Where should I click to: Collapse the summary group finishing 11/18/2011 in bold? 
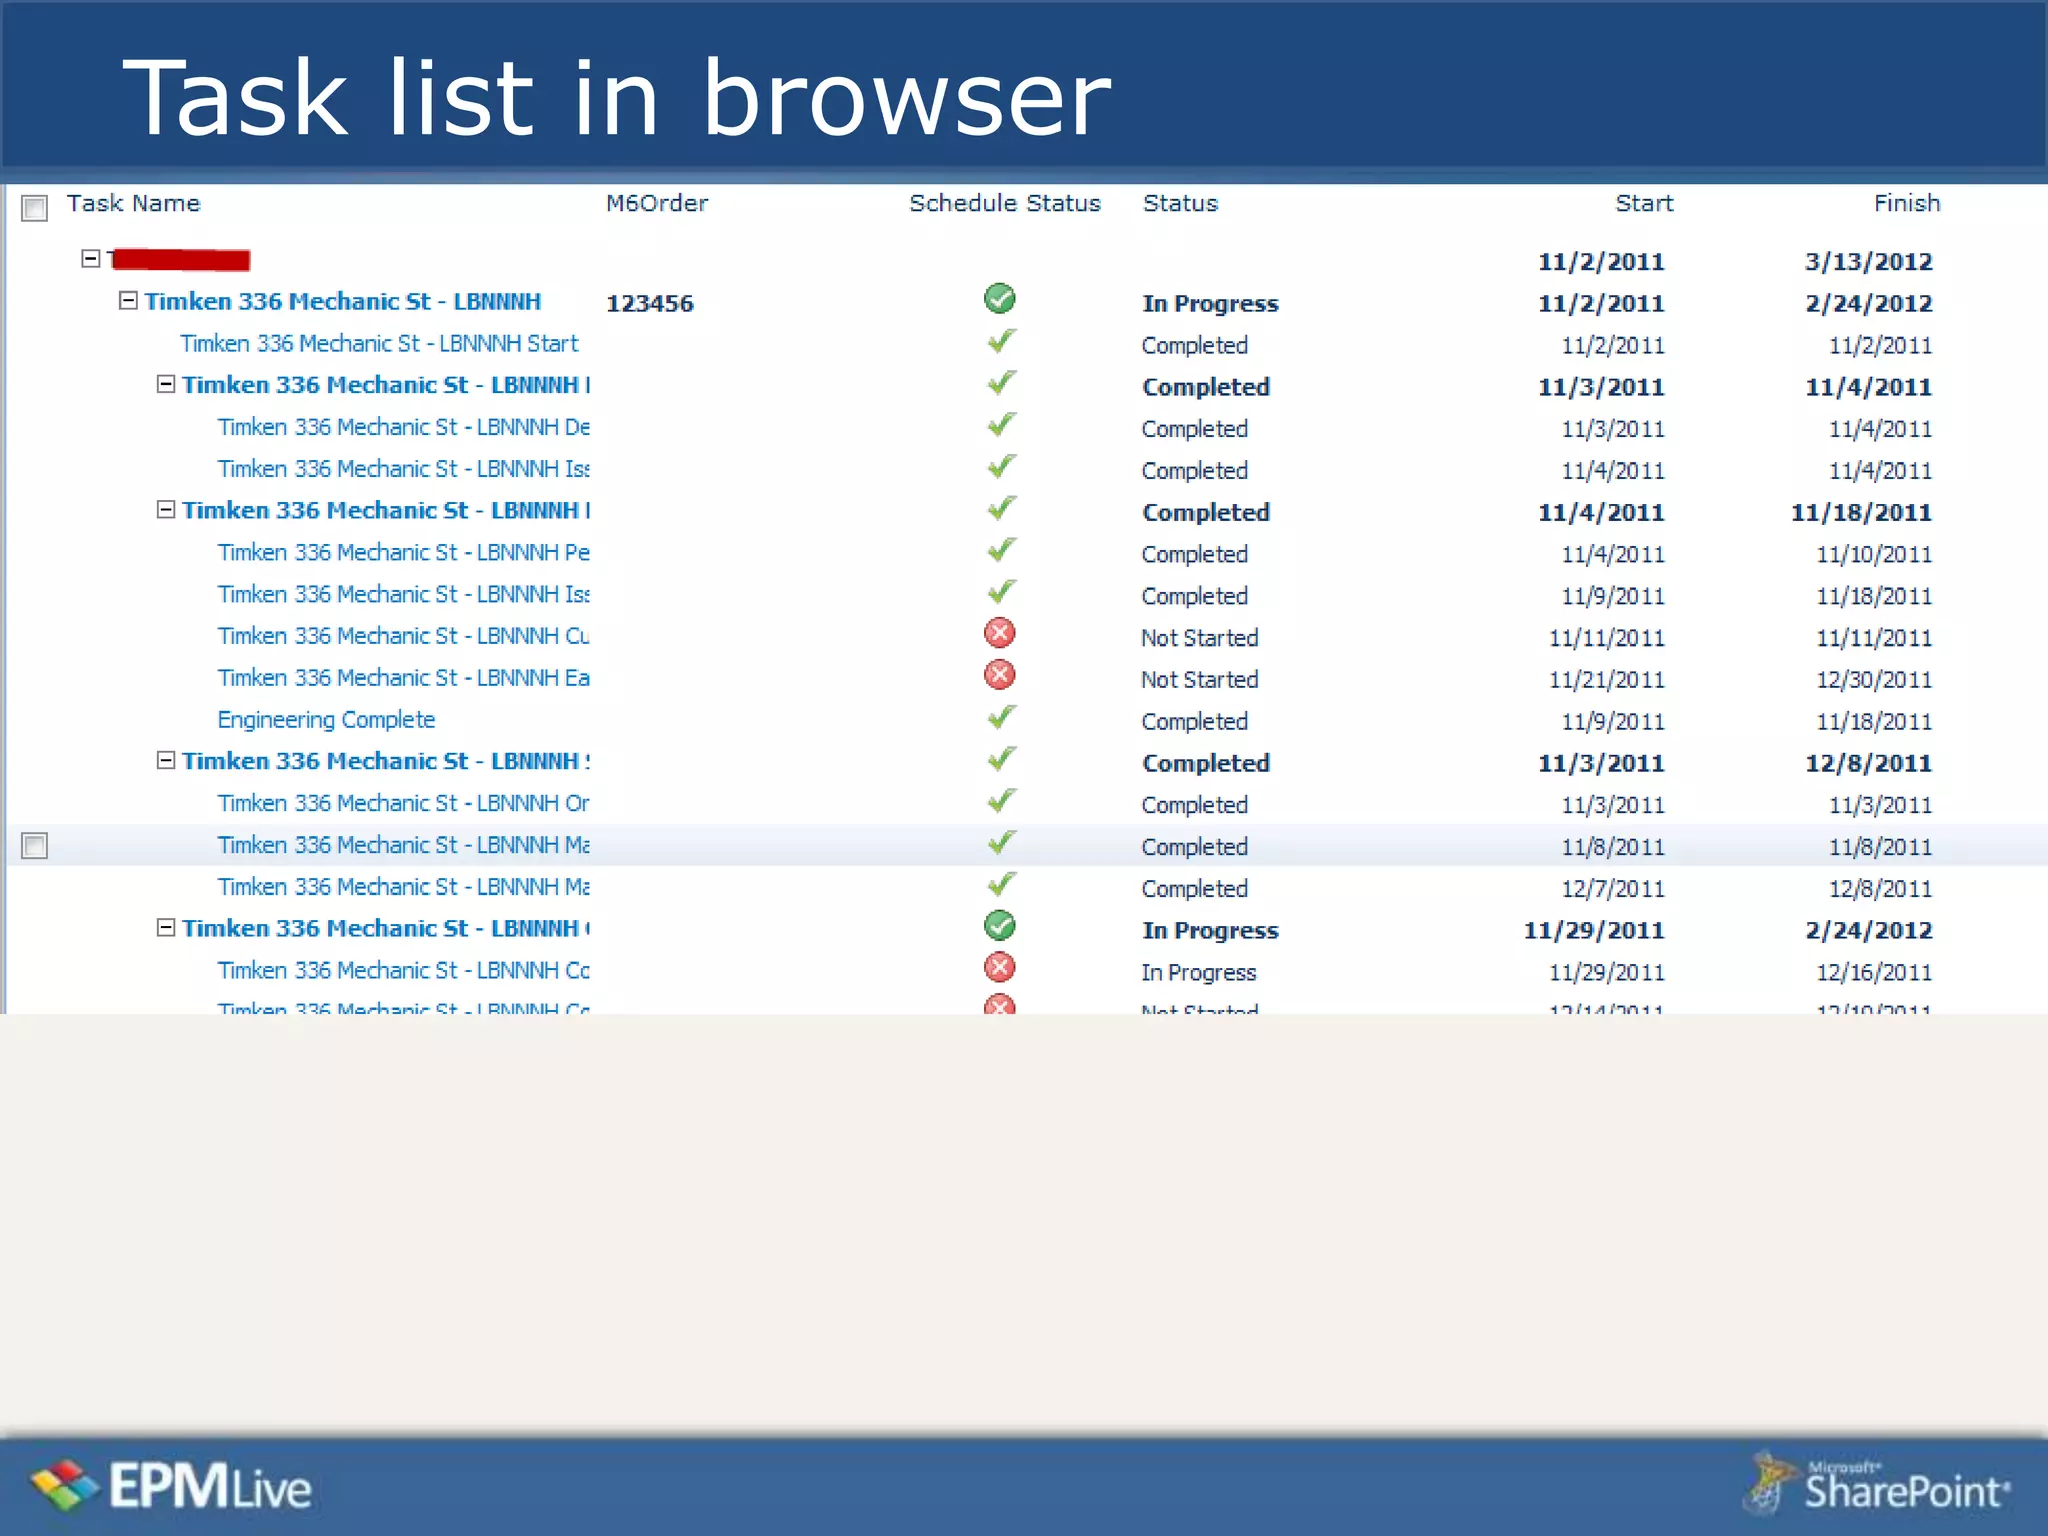[x=166, y=509]
